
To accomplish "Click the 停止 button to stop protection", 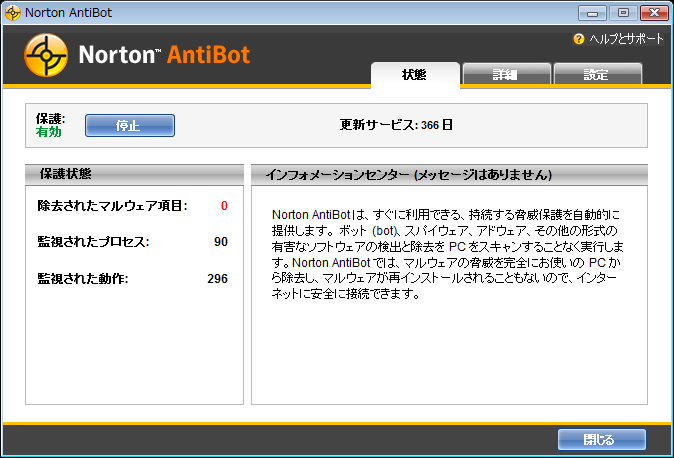I will (x=130, y=126).
